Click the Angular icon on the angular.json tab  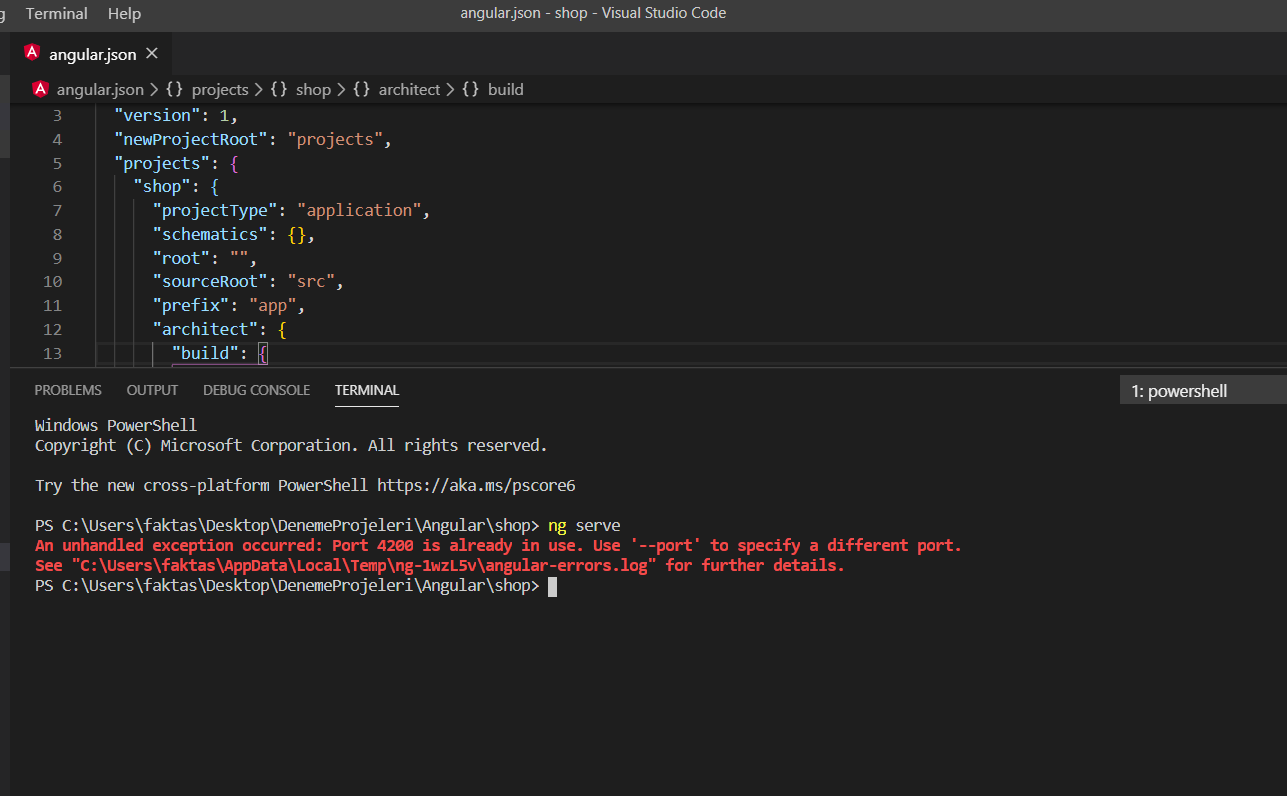point(32,54)
